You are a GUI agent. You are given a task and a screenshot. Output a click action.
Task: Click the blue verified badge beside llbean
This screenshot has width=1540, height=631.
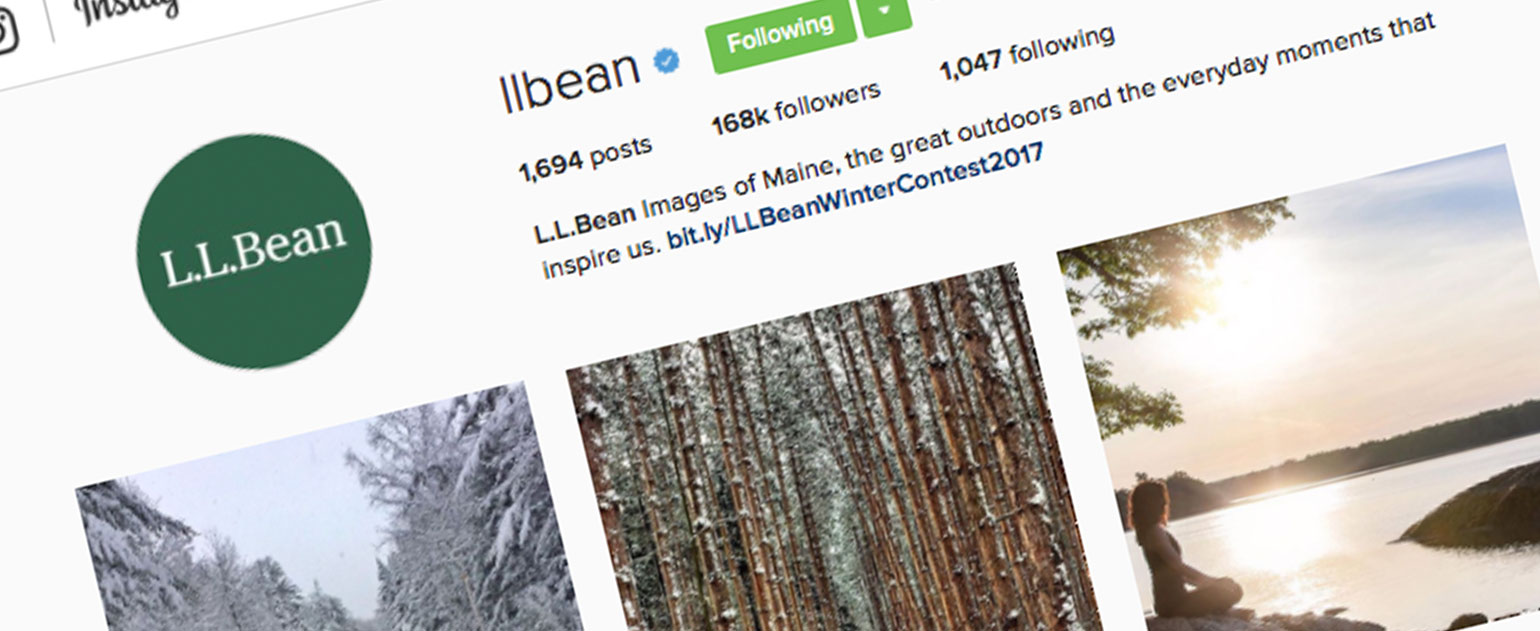[x=667, y=62]
